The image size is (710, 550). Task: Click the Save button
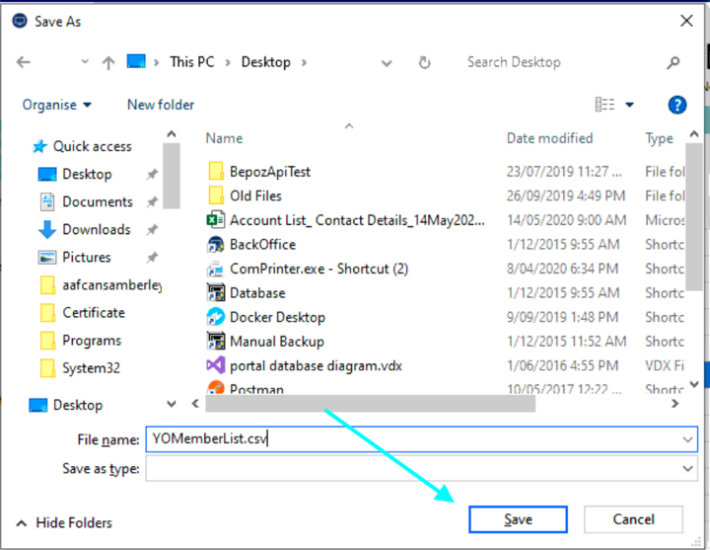click(518, 520)
